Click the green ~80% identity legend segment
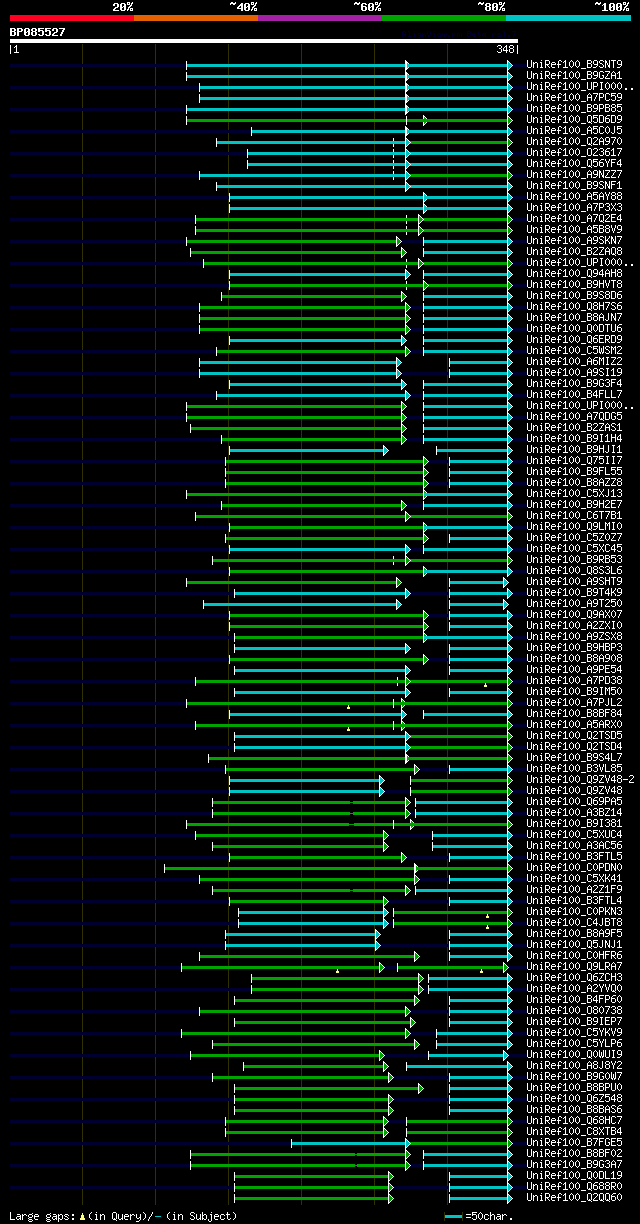This screenshot has width=640, height=1224. pyautogui.click(x=444, y=18)
